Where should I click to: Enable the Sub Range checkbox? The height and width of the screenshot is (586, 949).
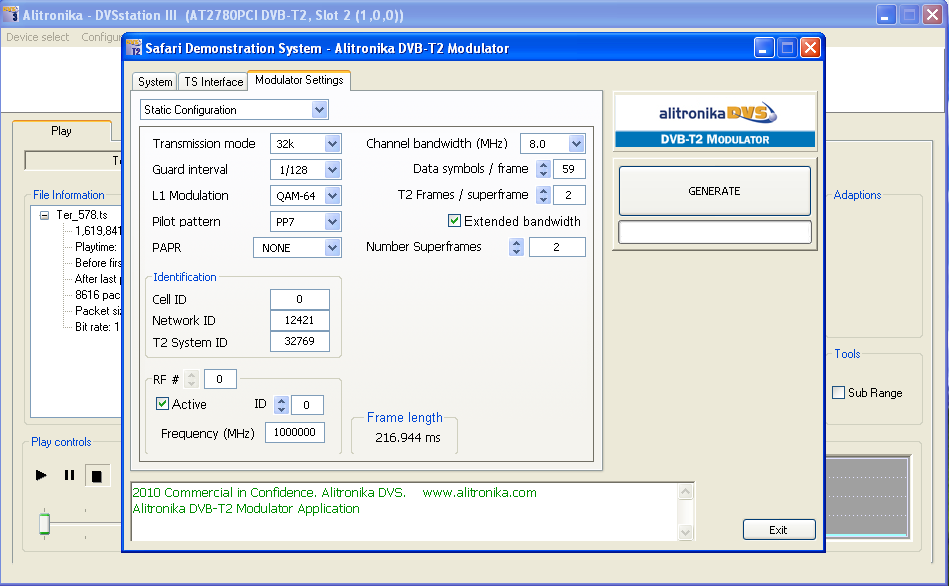tap(838, 393)
